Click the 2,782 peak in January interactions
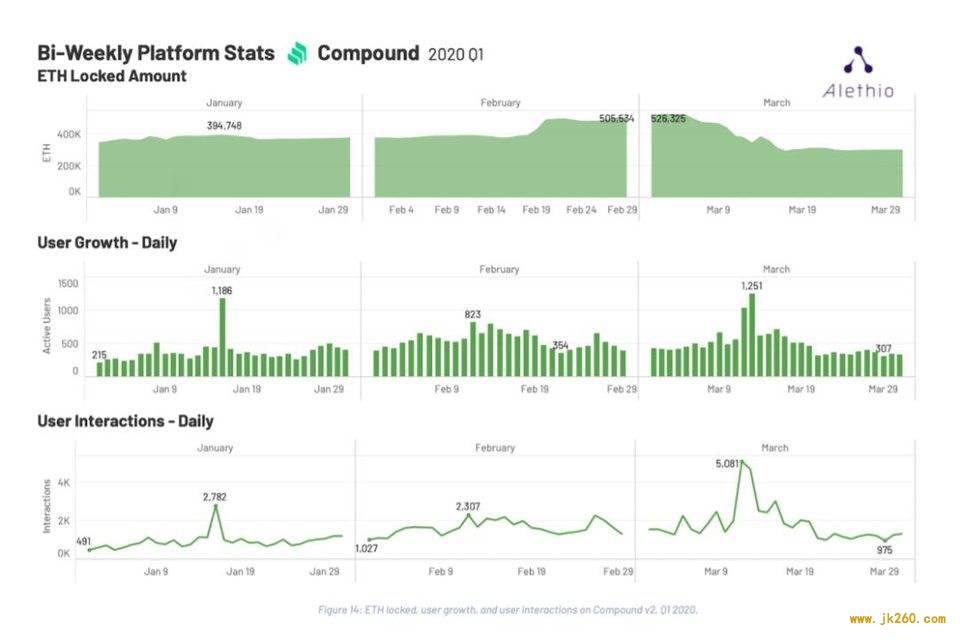Screen dimensions: 960x639 [216, 507]
